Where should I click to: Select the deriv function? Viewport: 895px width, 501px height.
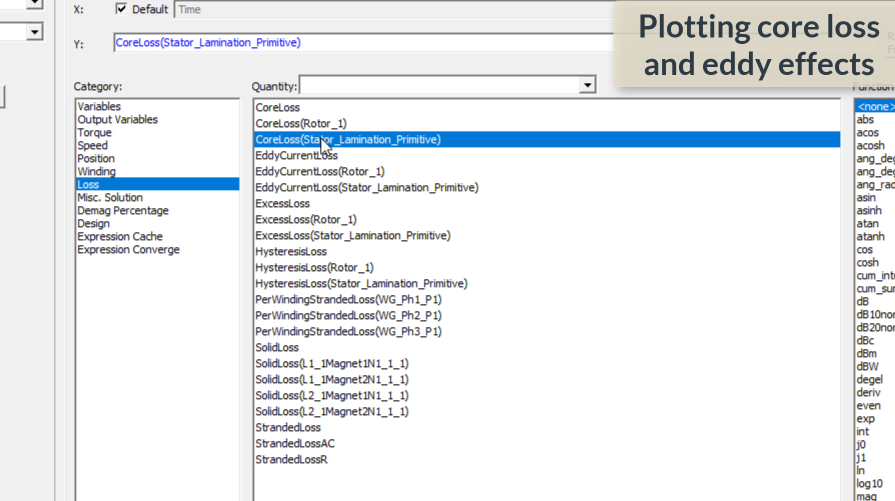coord(869,392)
